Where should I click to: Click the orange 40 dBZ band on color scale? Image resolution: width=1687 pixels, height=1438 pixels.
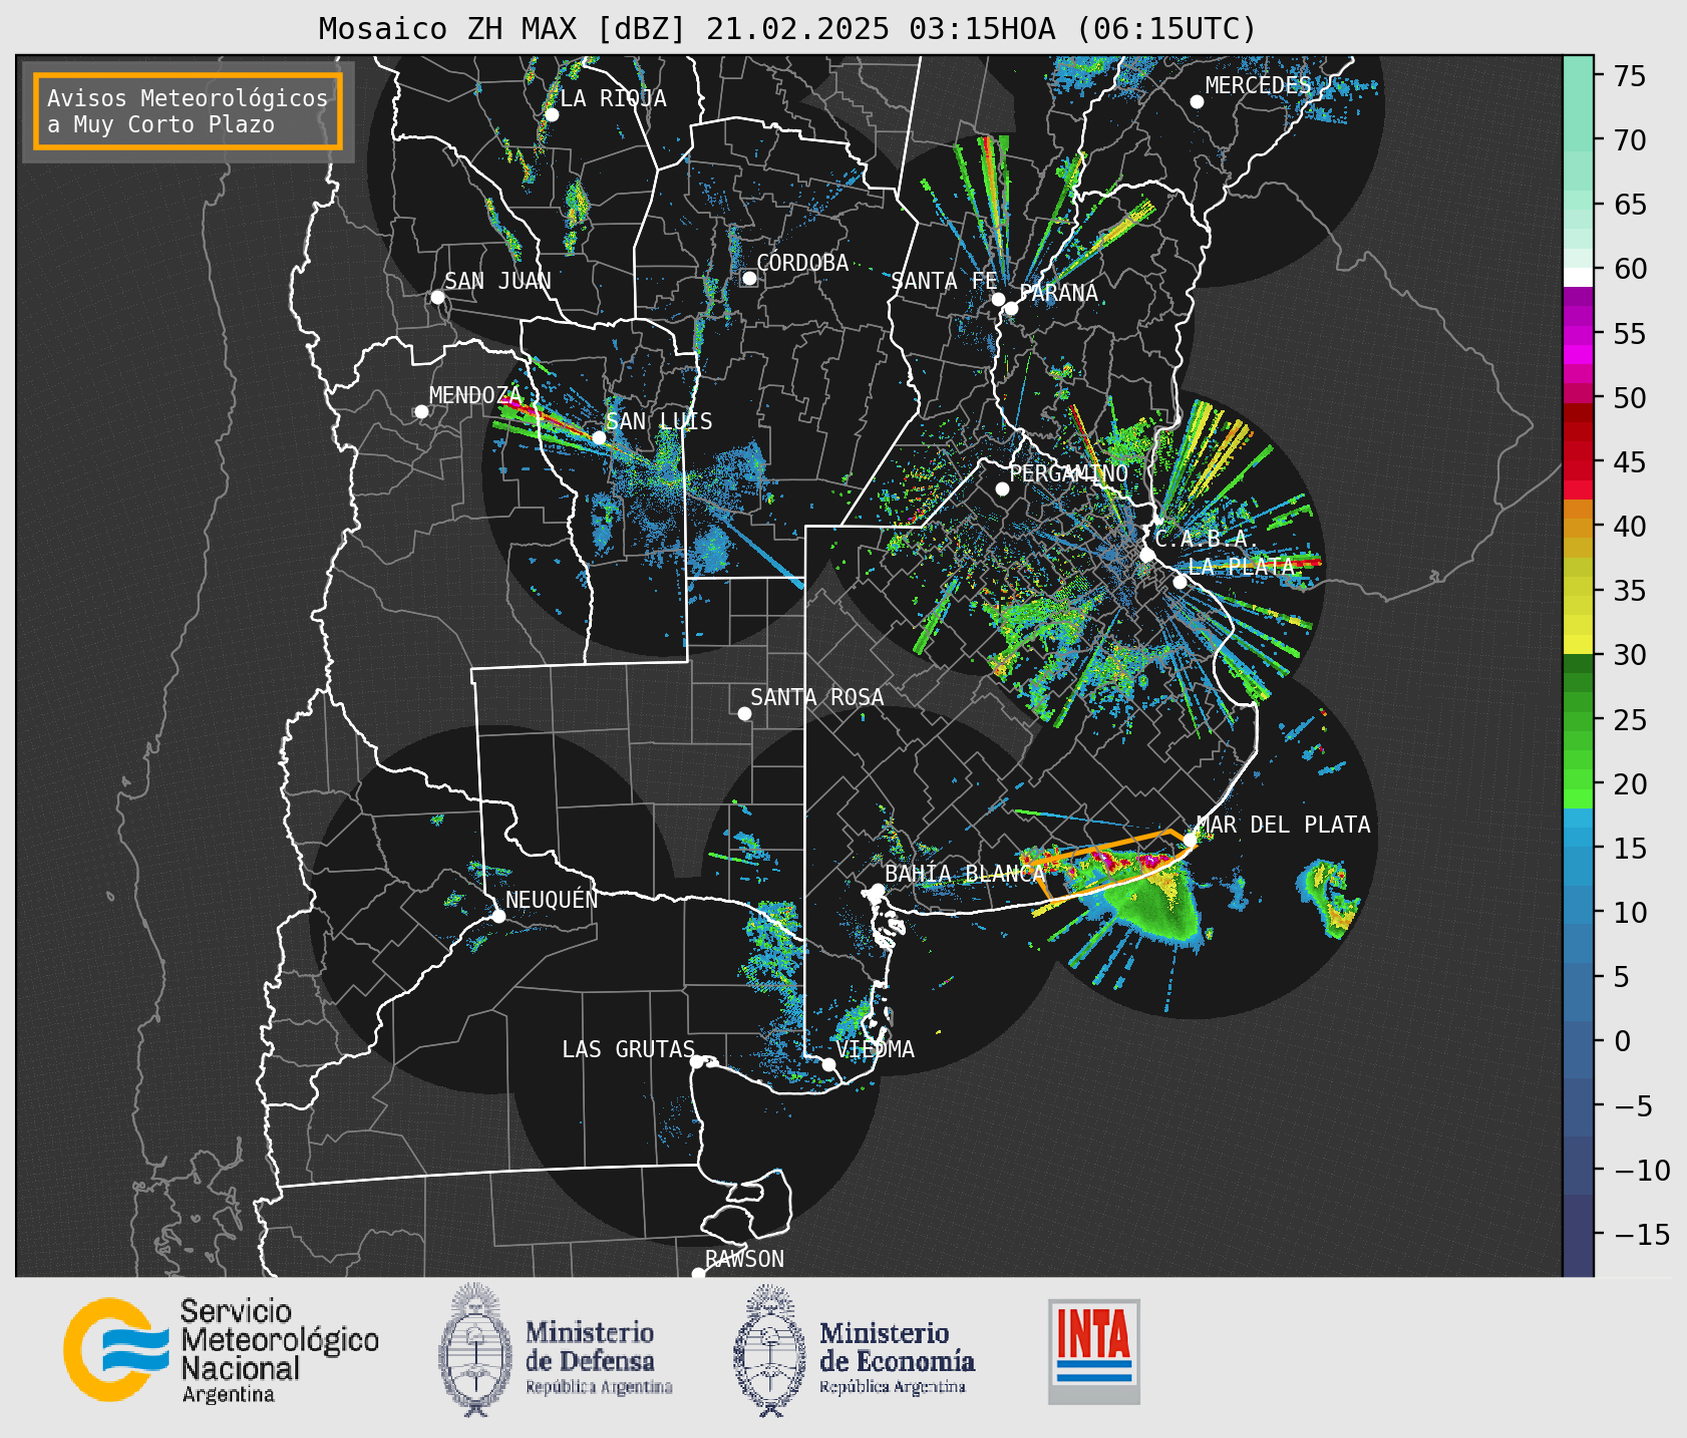coord(1578,526)
